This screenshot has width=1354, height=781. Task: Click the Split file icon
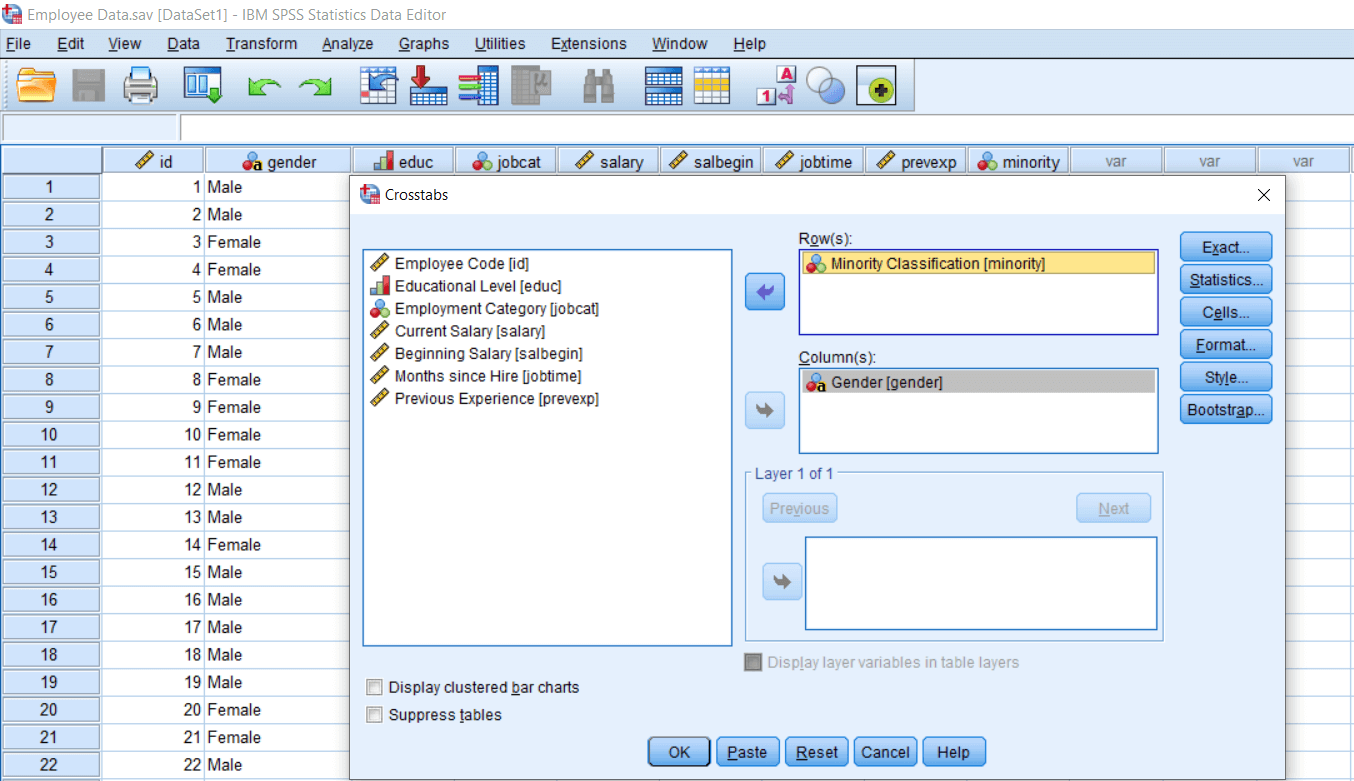click(663, 86)
